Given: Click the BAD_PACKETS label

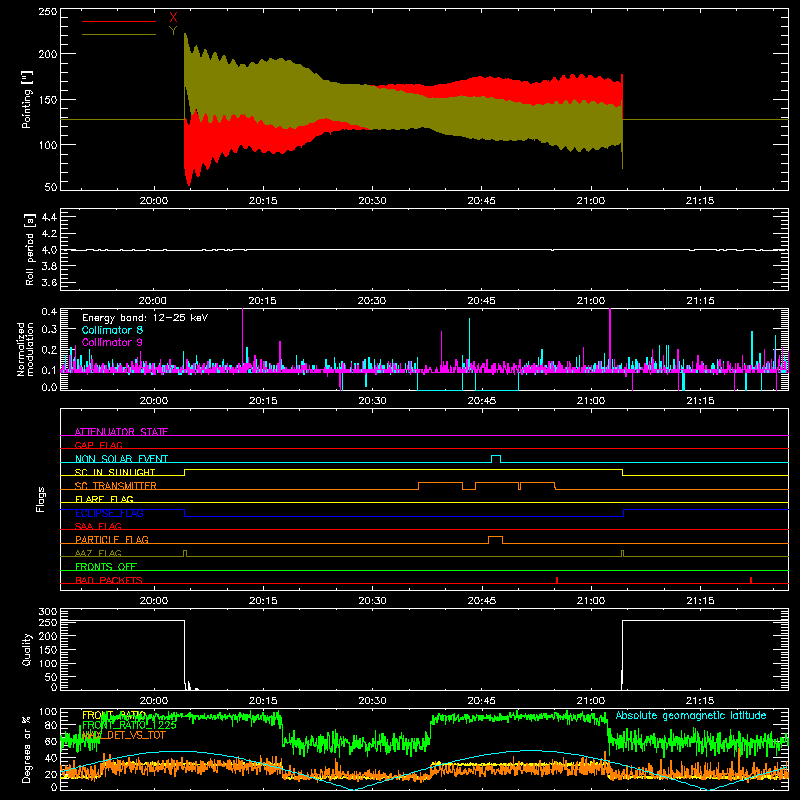Looking at the screenshot, I should click(x=109, y=580).
